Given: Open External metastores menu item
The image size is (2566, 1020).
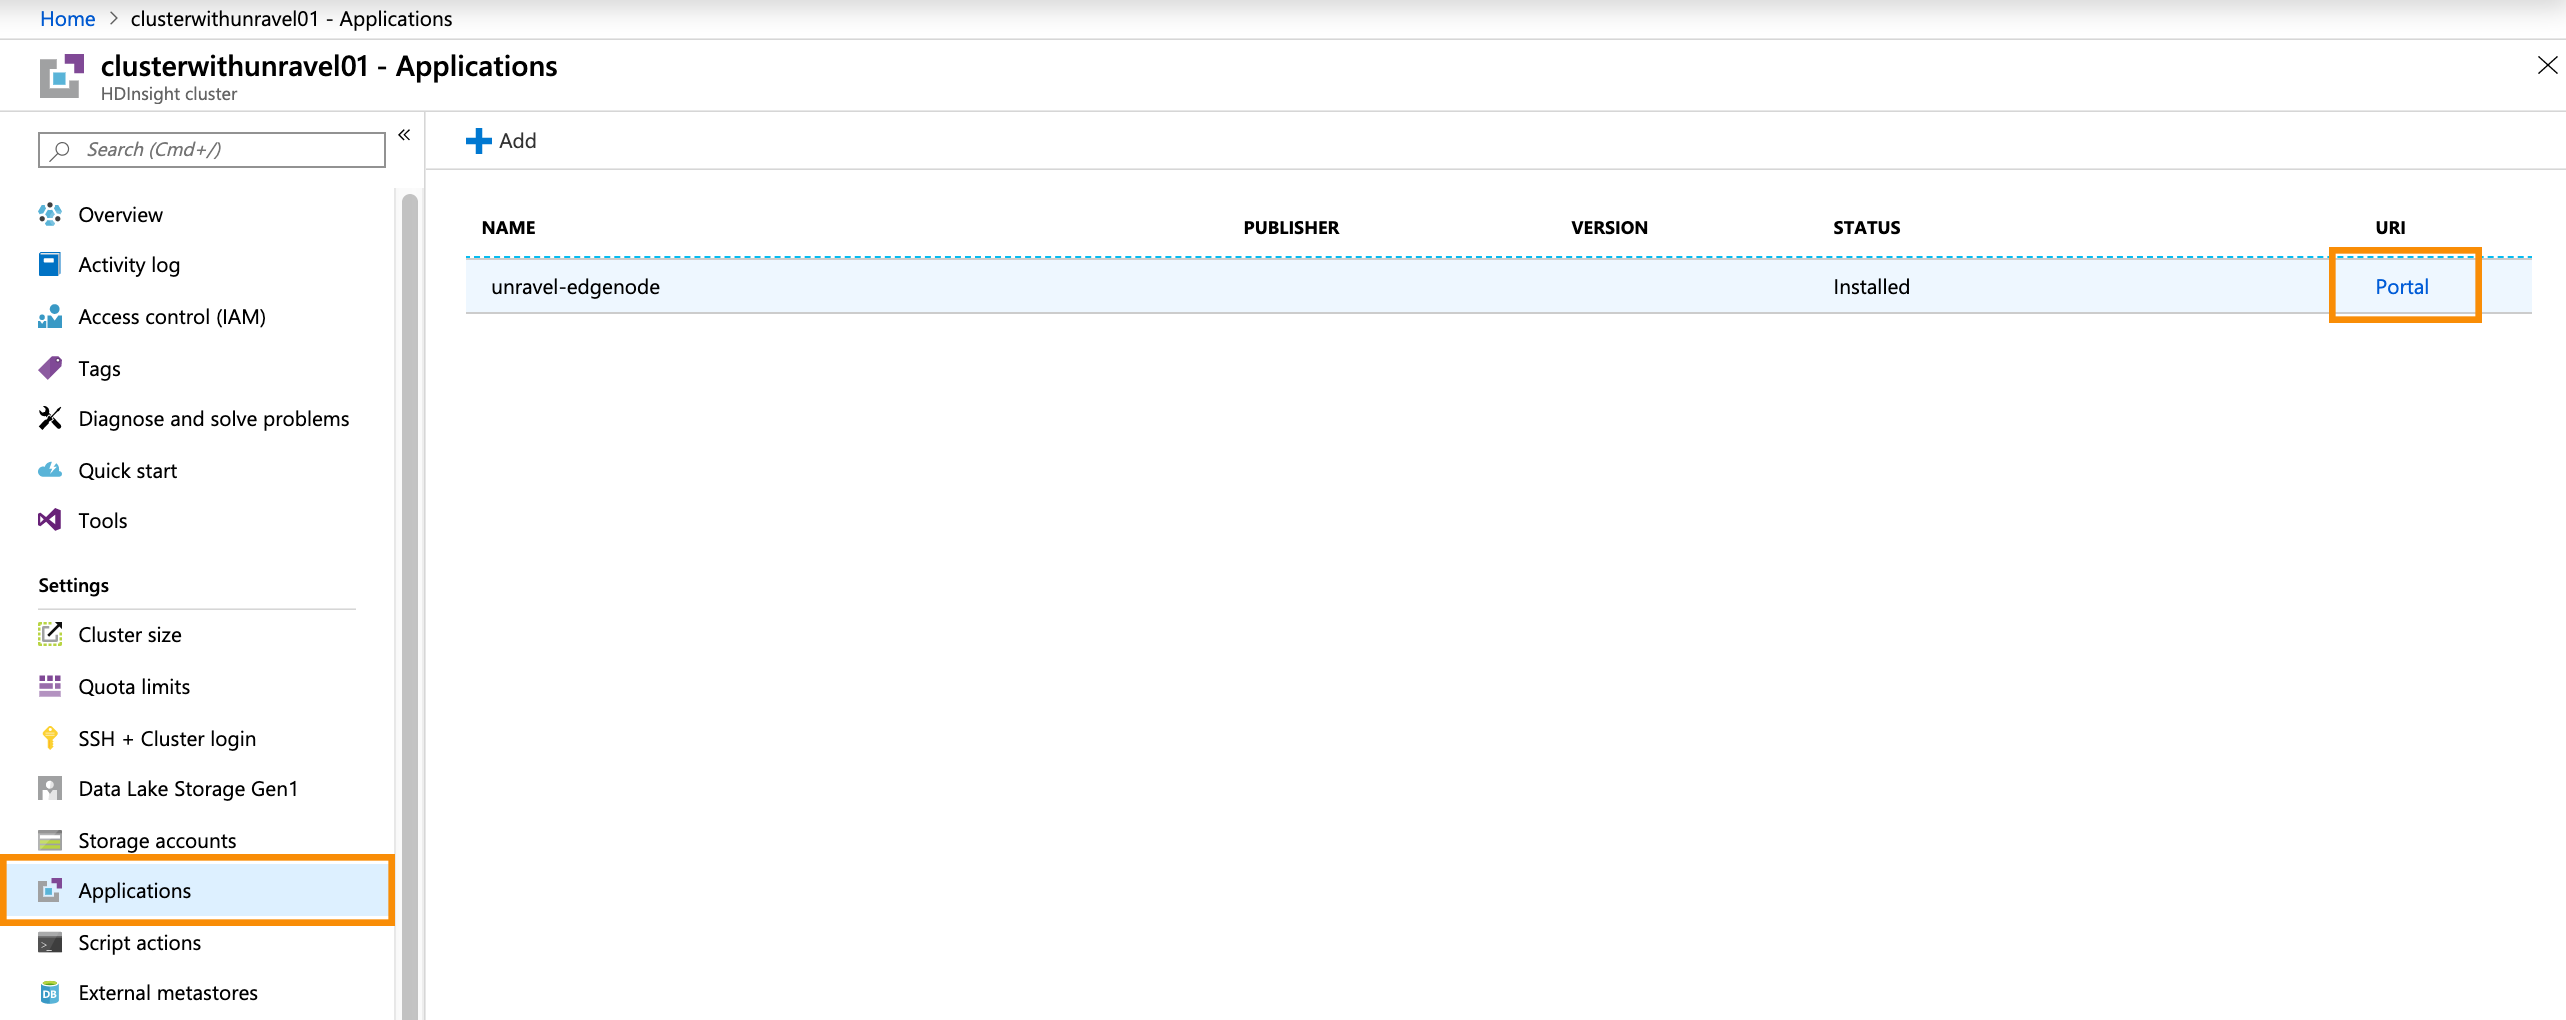Looking at the screenshot, I should 168,993.
